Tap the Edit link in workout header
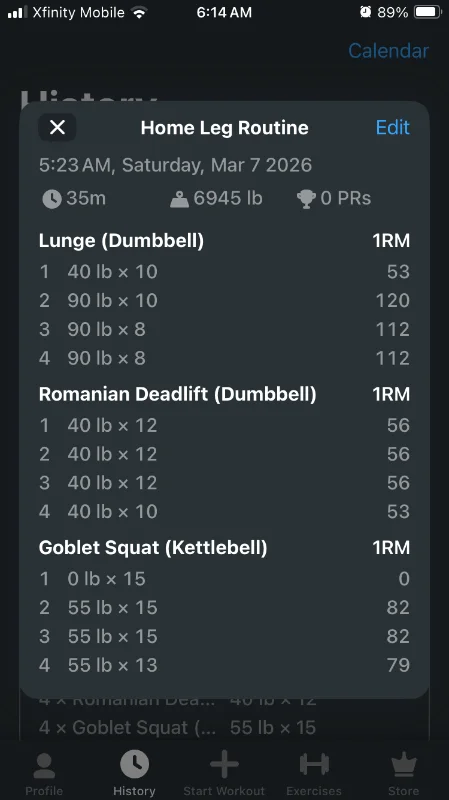Viewport: 449px width, 800px height. pyautogui.click(x=392, y=127)
